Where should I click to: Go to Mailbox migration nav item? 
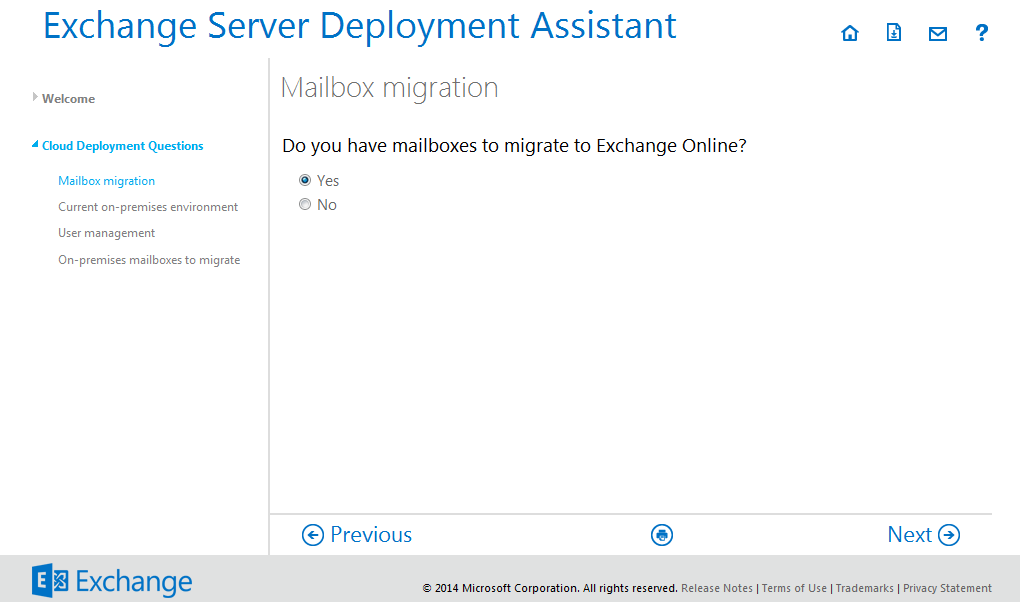(x=107, y=181)
